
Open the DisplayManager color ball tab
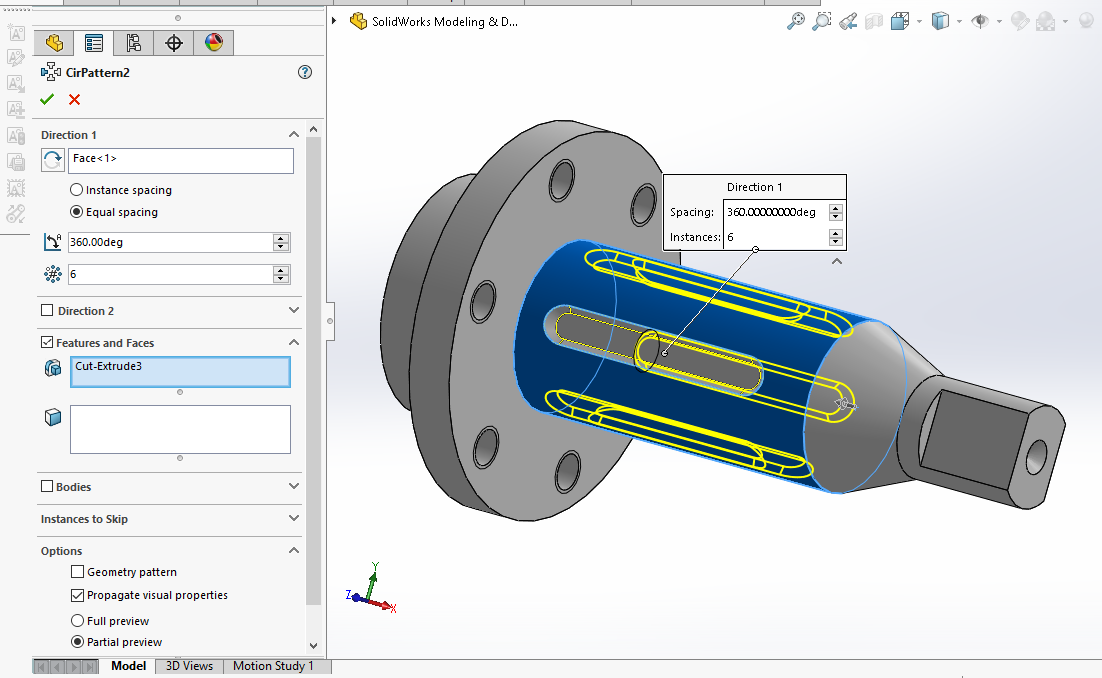[x=214, y=42]
